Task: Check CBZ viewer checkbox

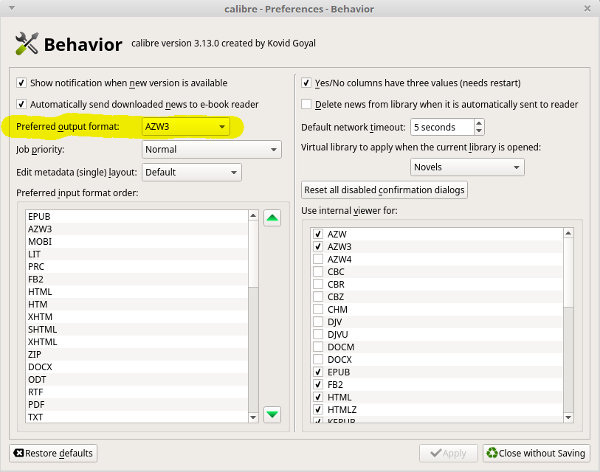Action: 318,297
